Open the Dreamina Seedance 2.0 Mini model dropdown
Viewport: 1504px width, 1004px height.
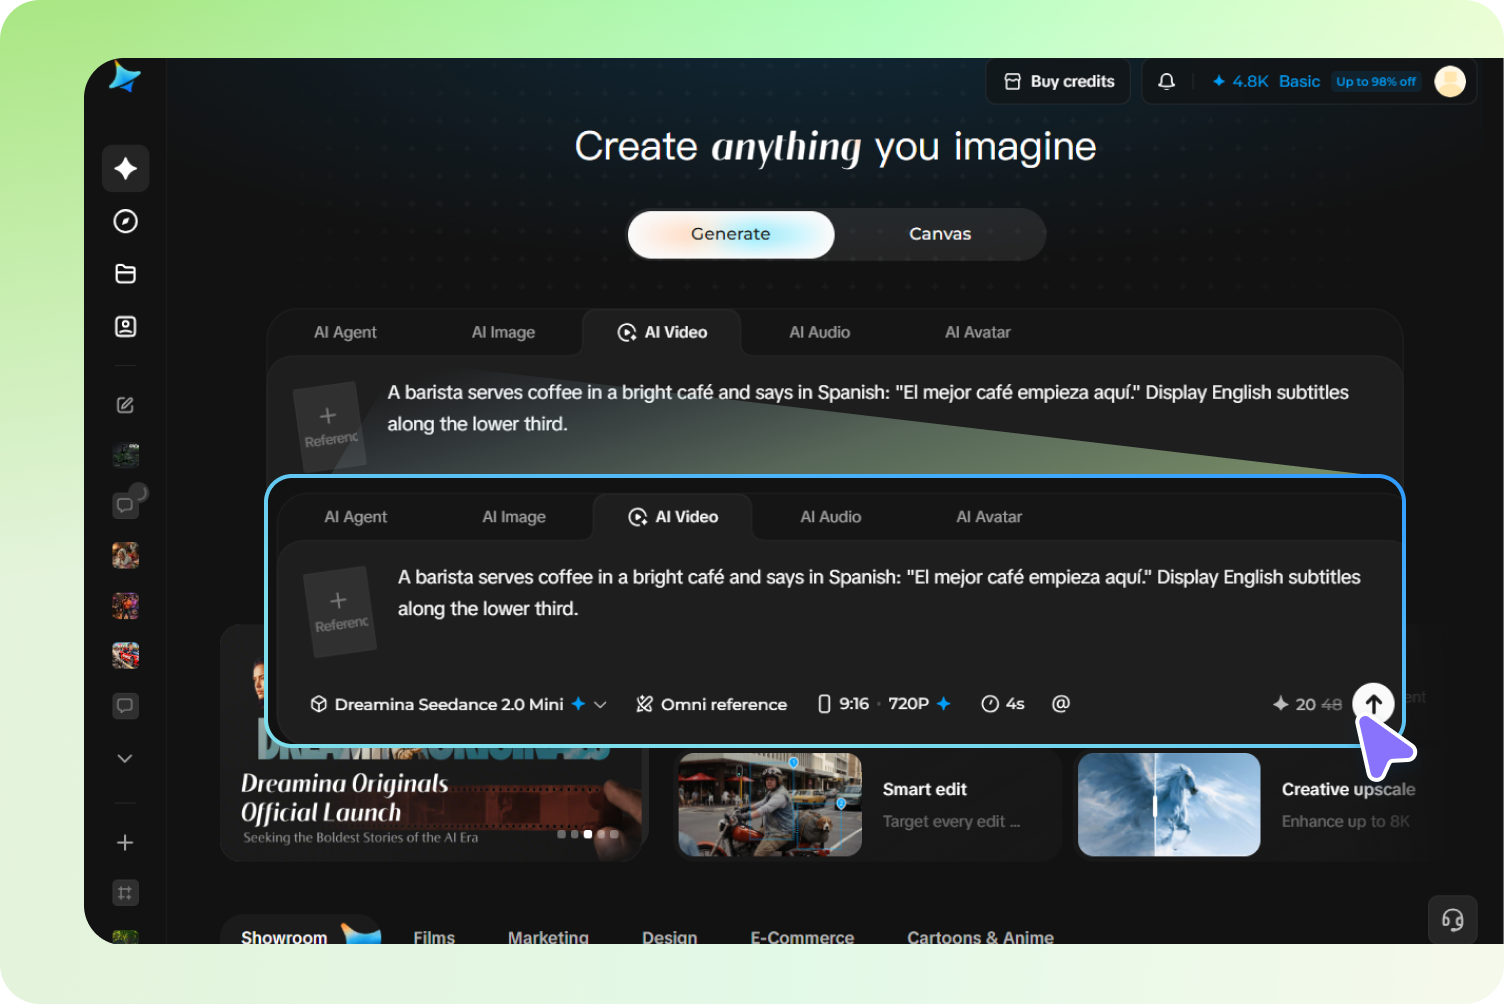459,704
